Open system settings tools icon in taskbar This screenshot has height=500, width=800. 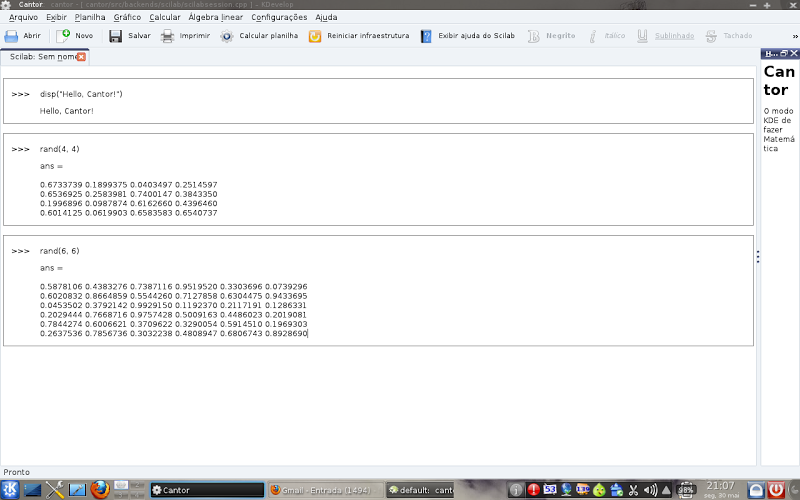point(55,490)
